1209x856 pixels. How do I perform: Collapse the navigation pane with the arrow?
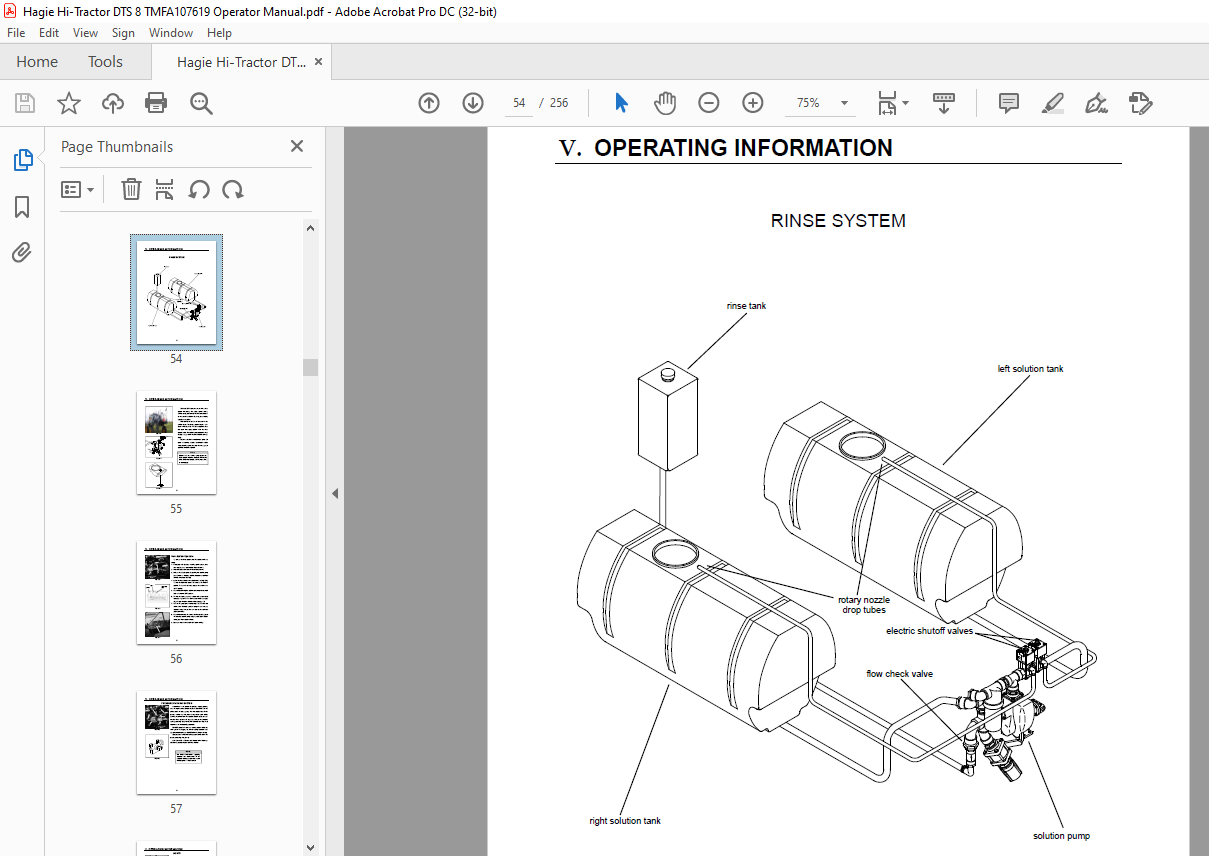(335, 493)
